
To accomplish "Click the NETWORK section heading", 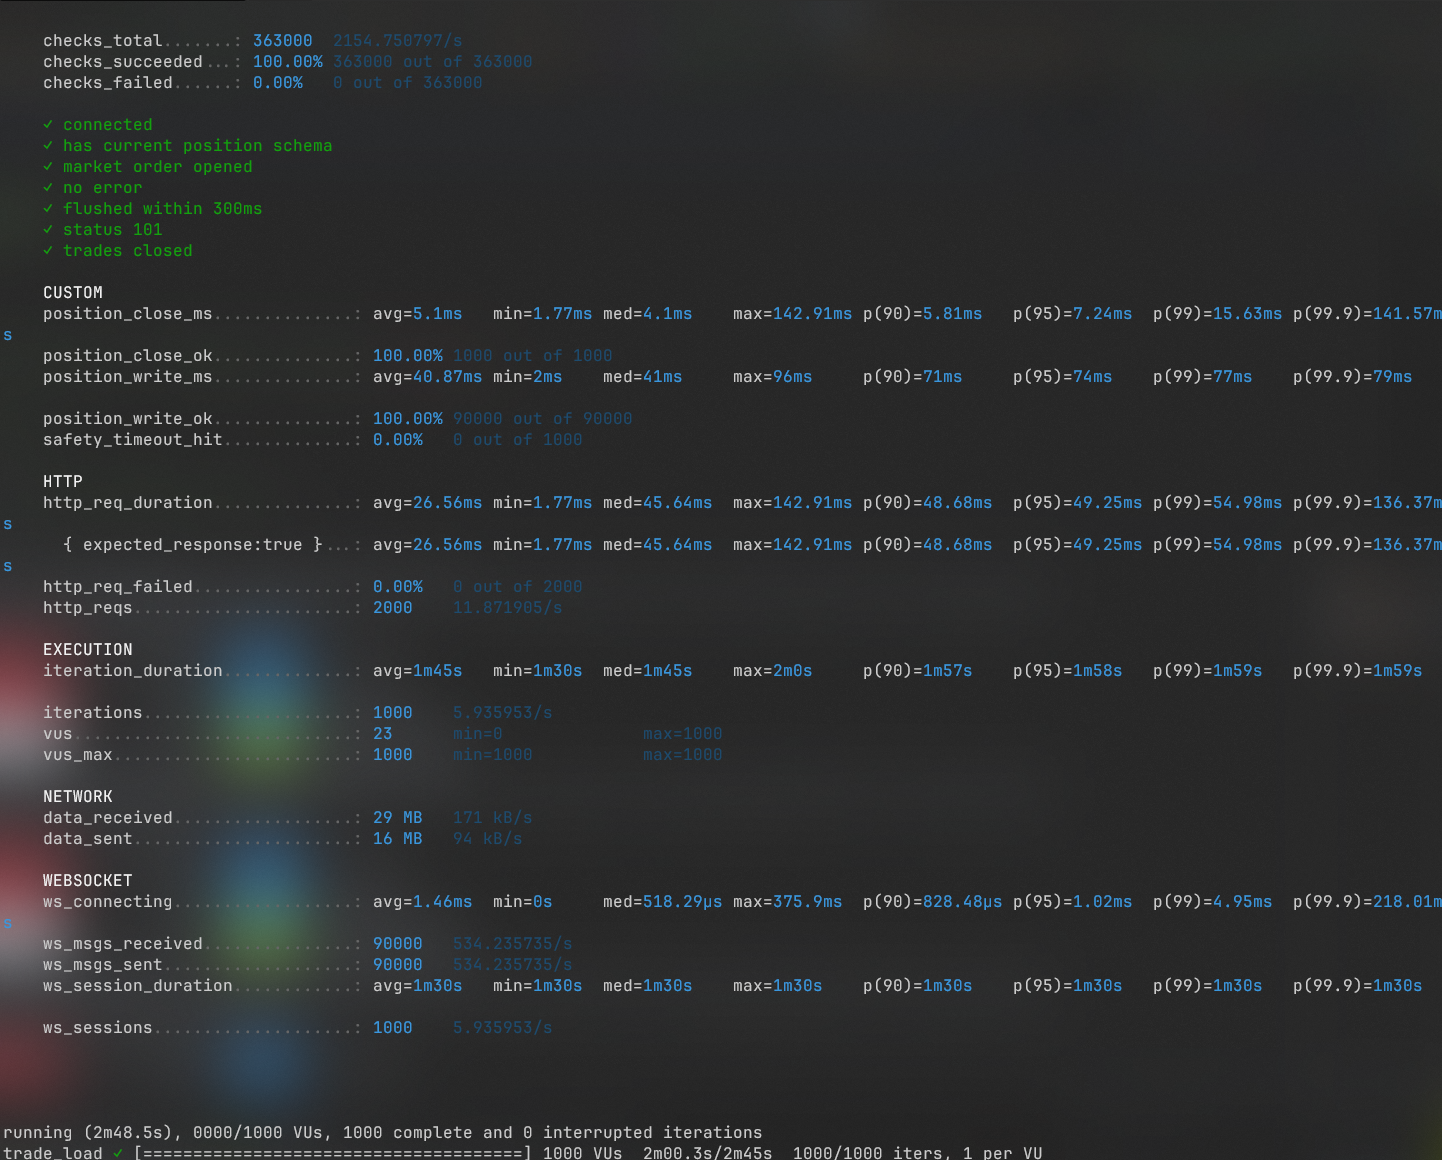I will tap(78, 797).
